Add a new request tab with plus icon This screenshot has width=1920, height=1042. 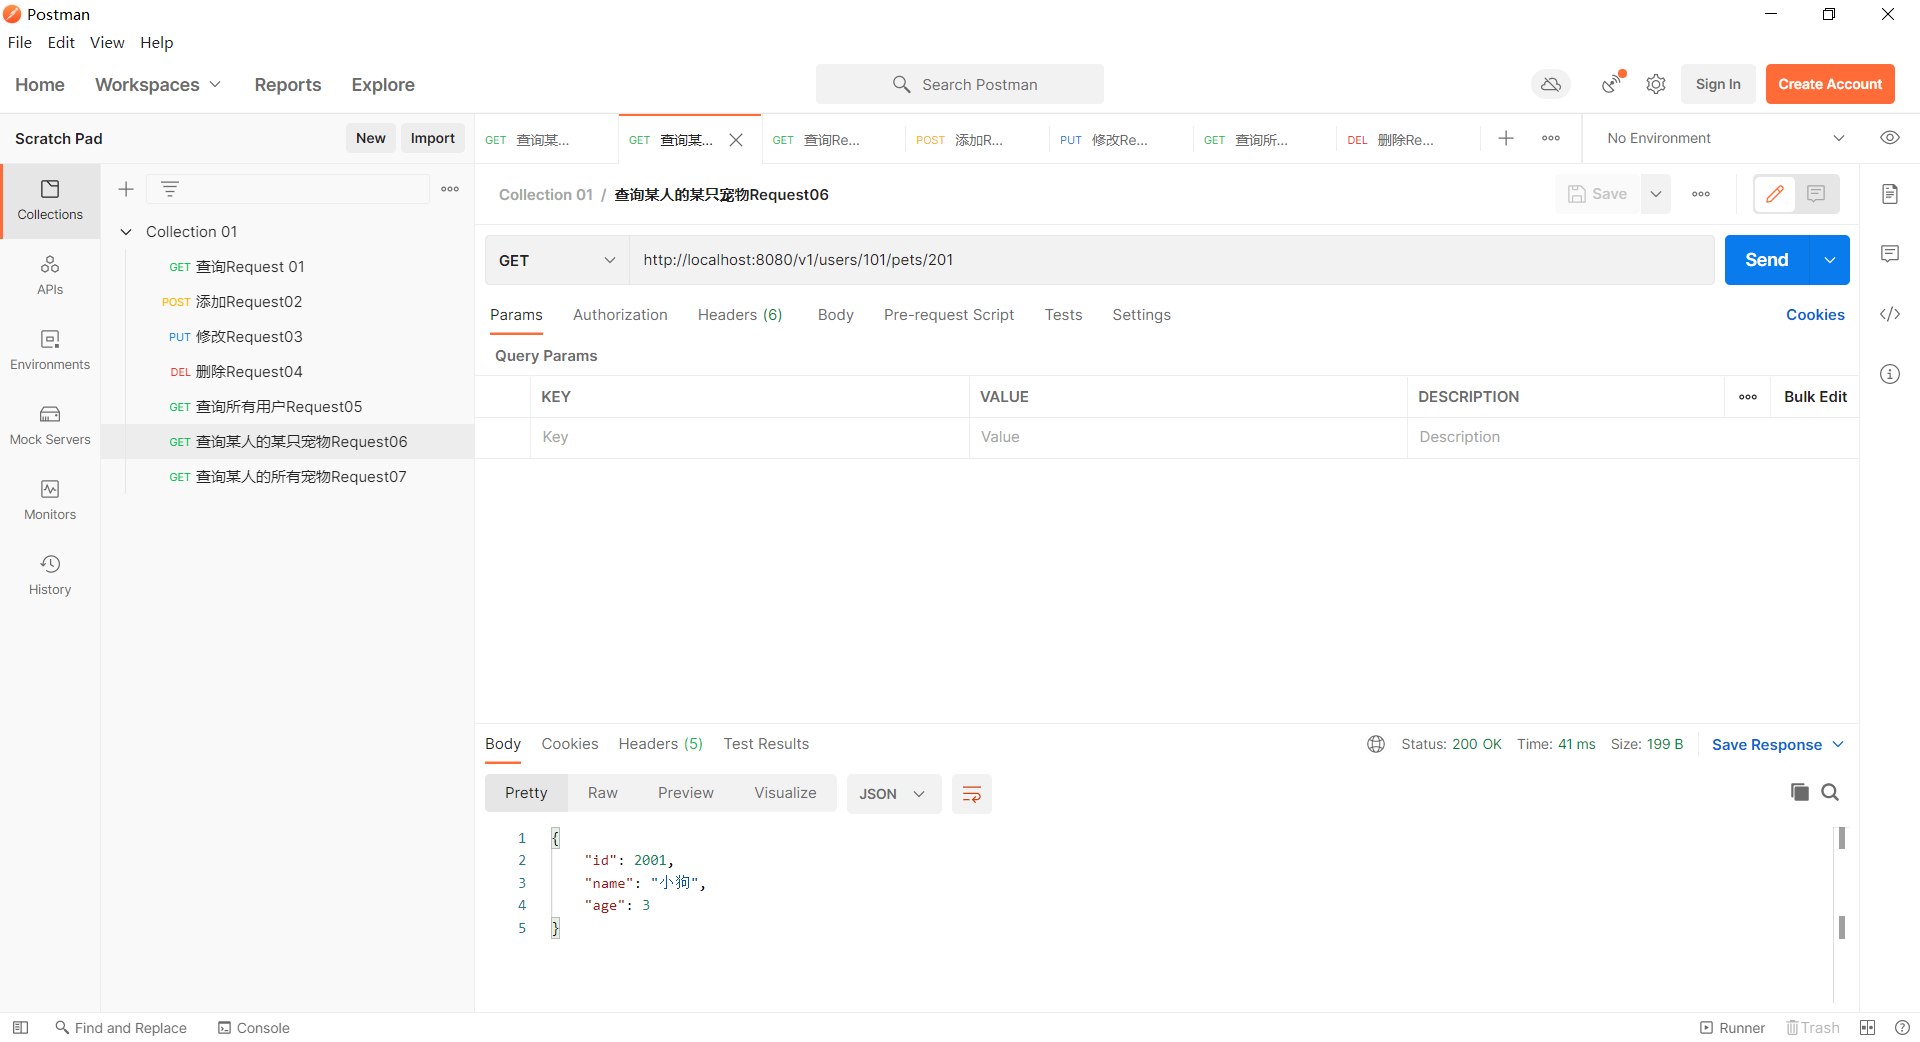1506,138
